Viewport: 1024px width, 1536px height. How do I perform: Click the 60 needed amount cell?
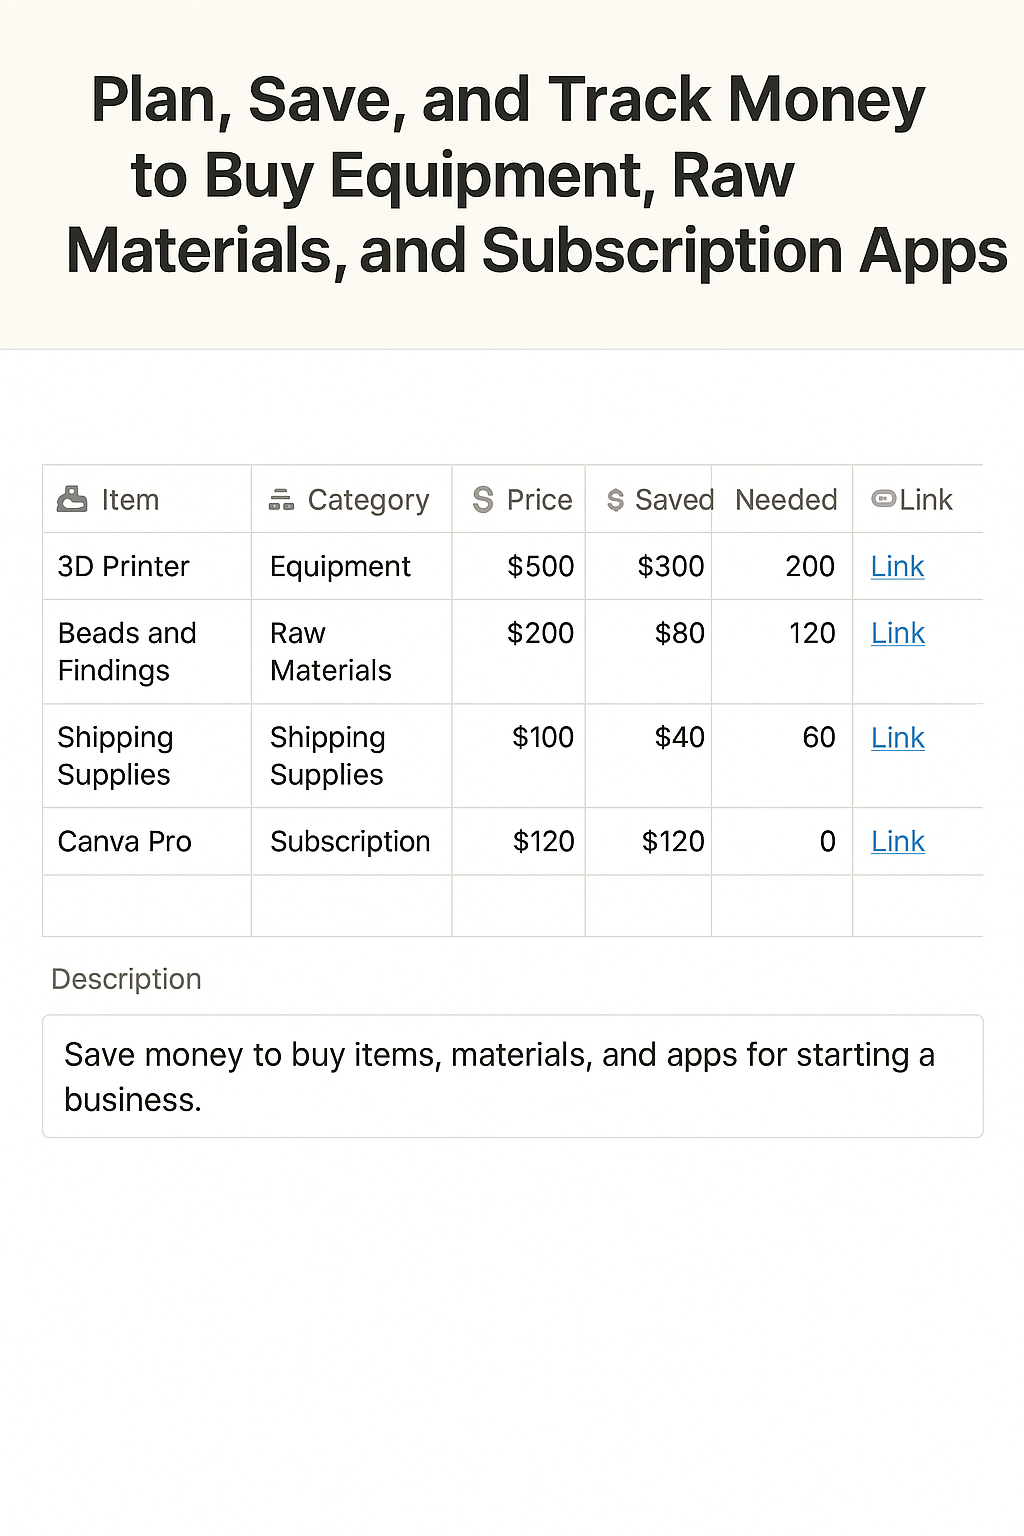coord(818,738)
